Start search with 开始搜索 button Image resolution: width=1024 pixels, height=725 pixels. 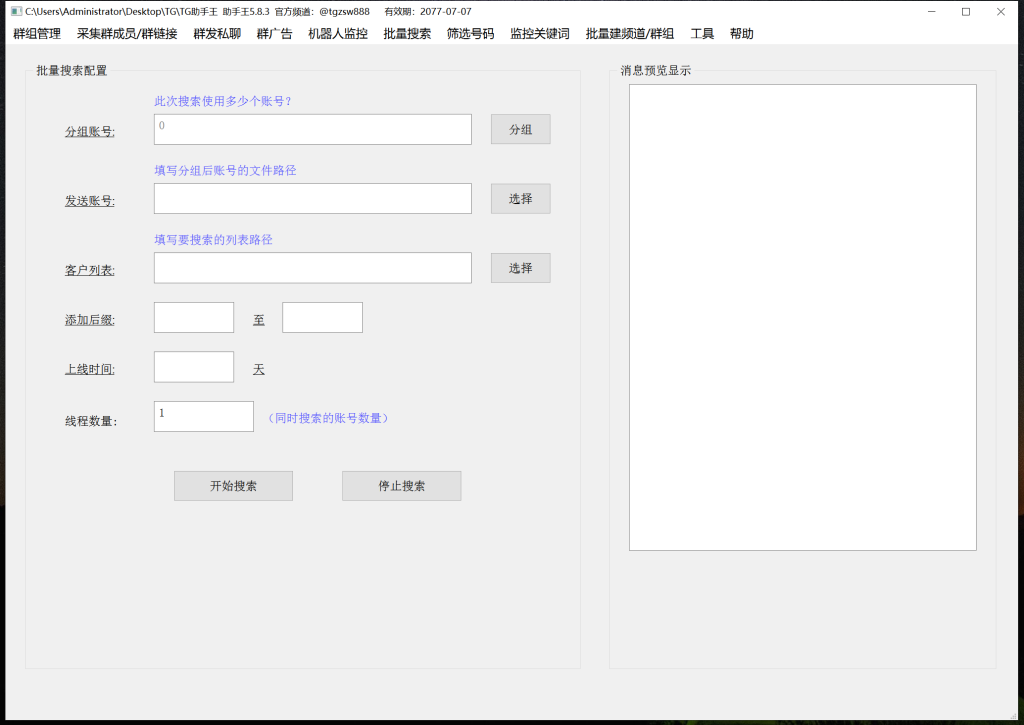tap(233, 486)
